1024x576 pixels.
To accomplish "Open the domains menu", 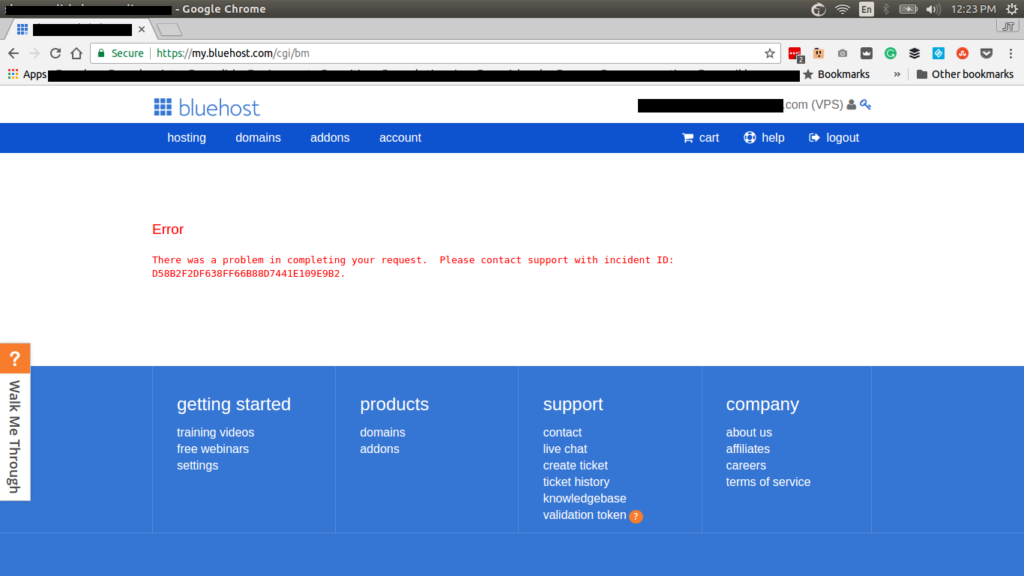I will (x=258, y=138).
